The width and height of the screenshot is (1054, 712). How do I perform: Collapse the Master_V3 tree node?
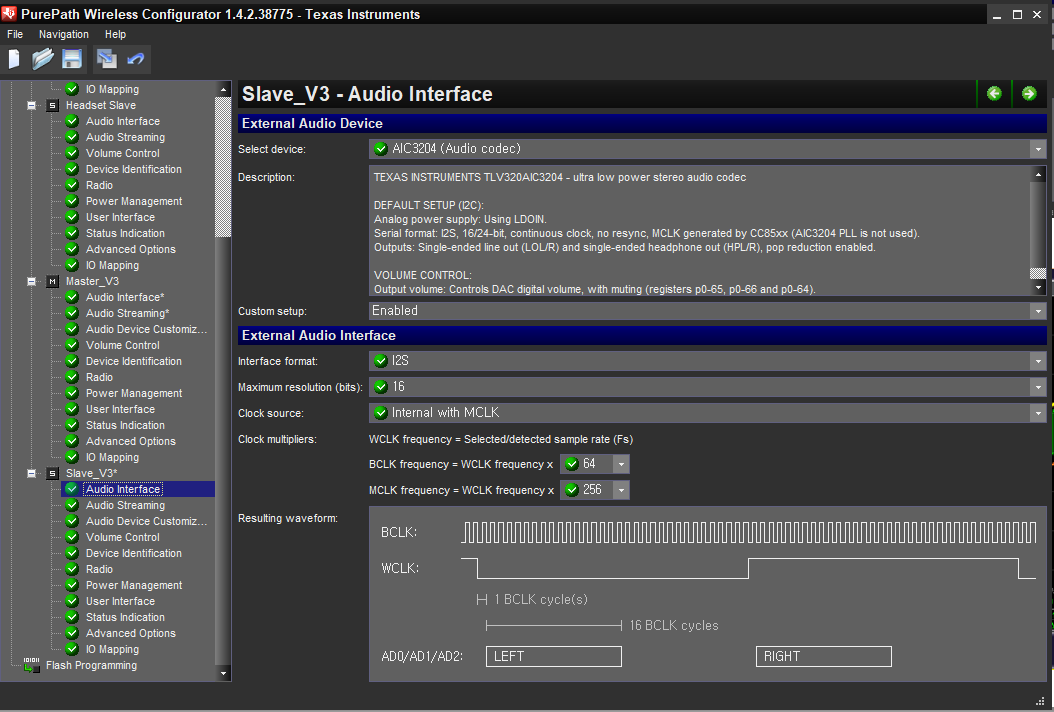(x=32, y=281)
